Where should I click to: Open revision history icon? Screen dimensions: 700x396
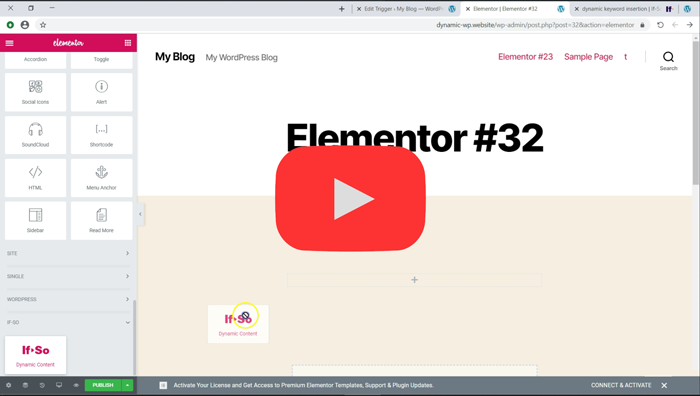pyautogui.click(x=42, y=385)
